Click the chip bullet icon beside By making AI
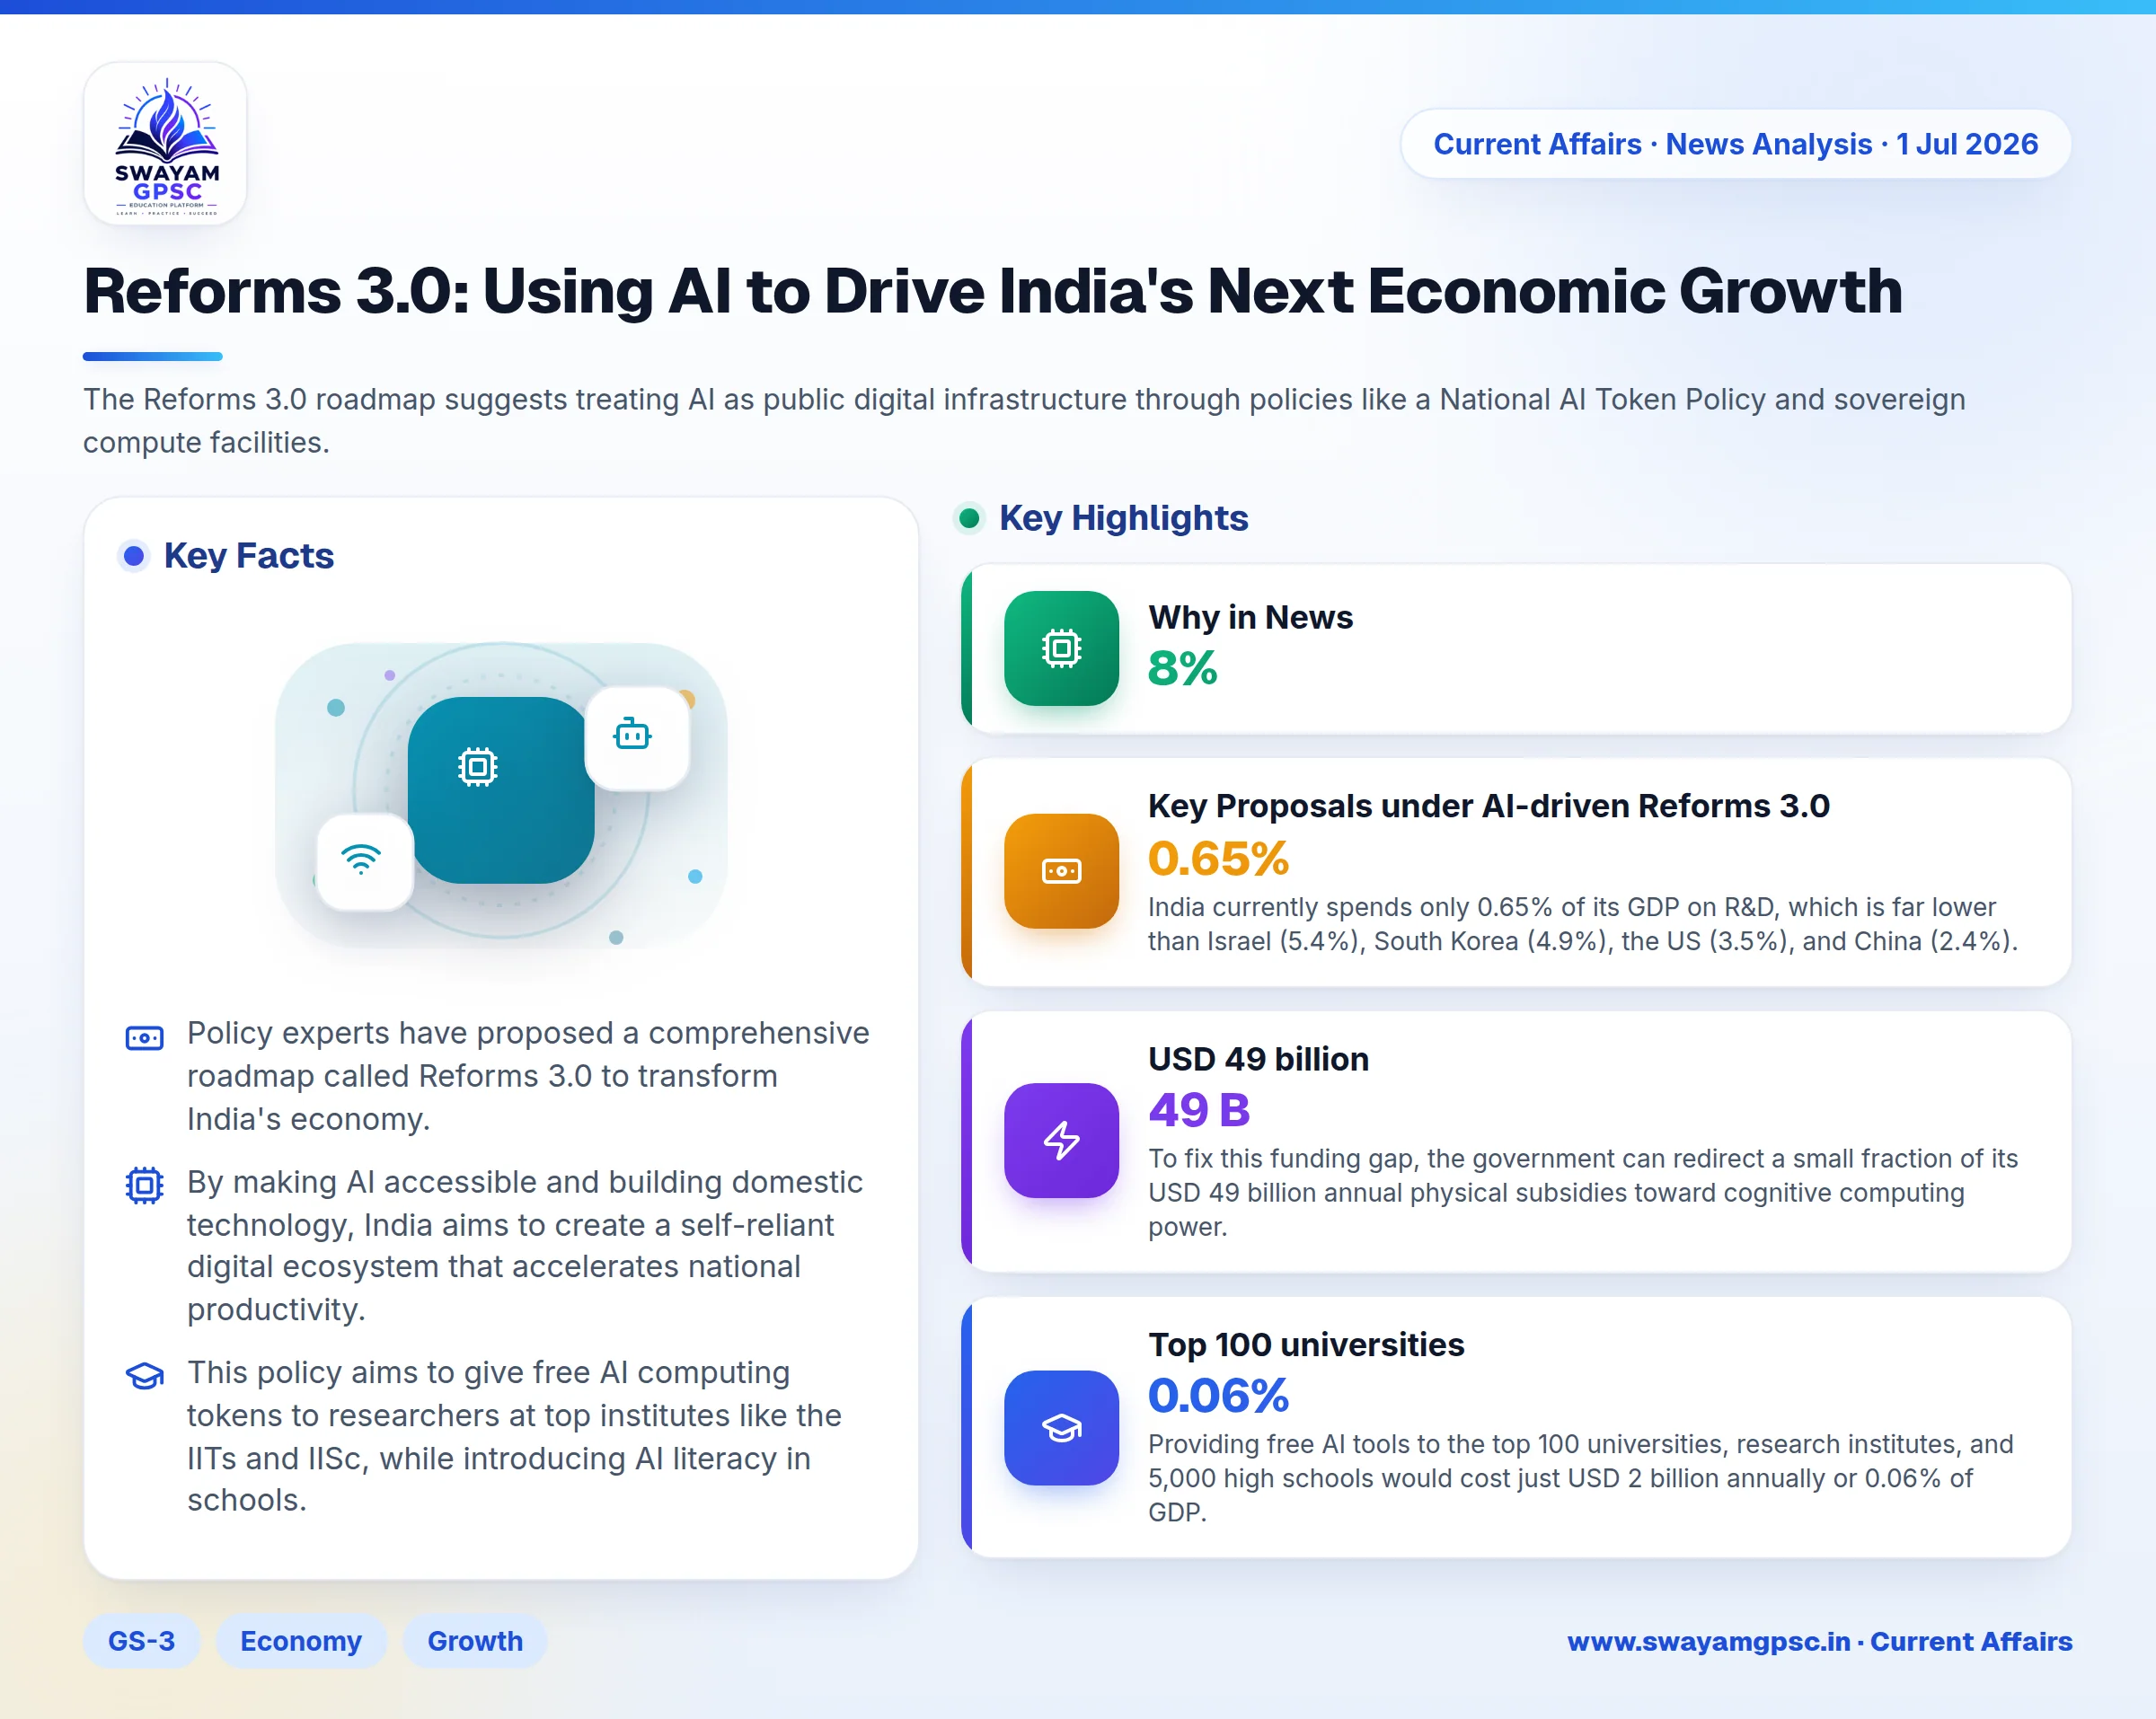This screenshot has width=2156, height=1719. pyautogui.click(x=144, y=1185)
